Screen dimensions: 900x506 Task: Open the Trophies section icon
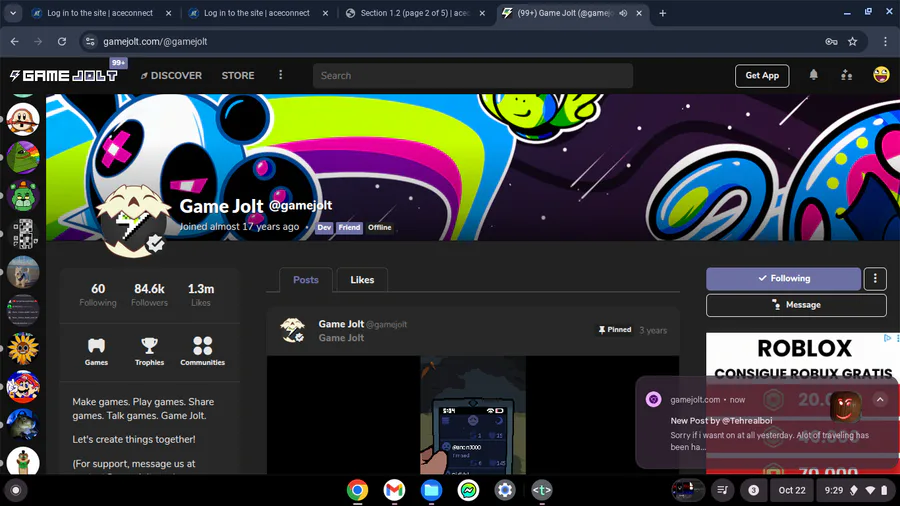tap(149, 351)
